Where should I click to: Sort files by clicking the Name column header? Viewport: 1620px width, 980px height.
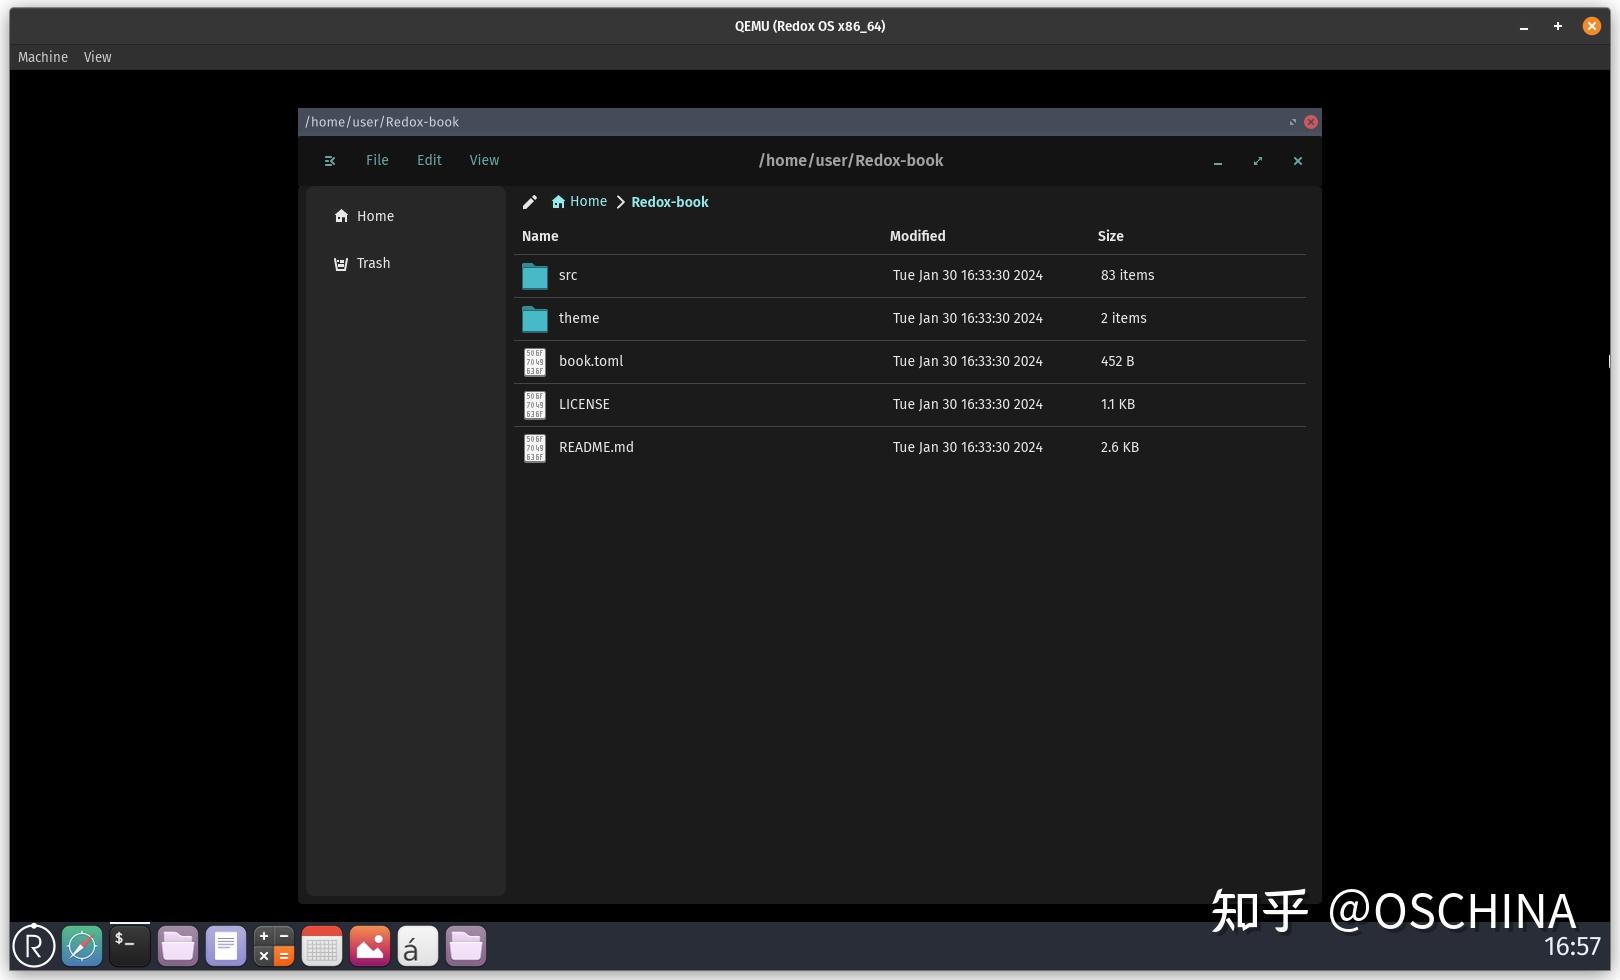[540, 236]
